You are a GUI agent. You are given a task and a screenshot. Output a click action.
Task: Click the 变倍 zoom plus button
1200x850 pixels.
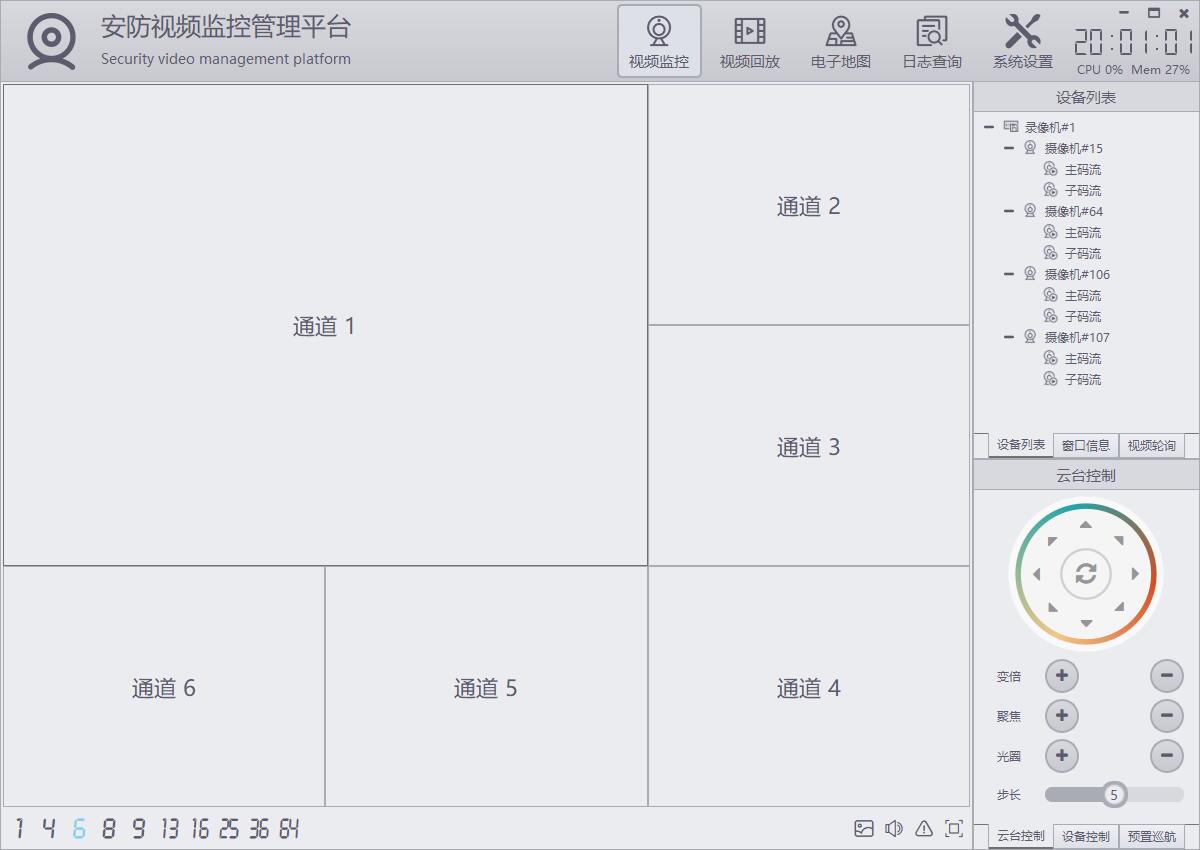[x=1061, y=676]
